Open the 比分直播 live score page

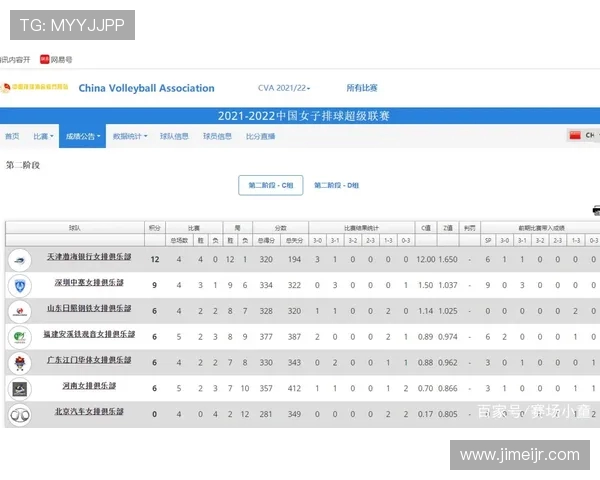click(x=260, y=136)
